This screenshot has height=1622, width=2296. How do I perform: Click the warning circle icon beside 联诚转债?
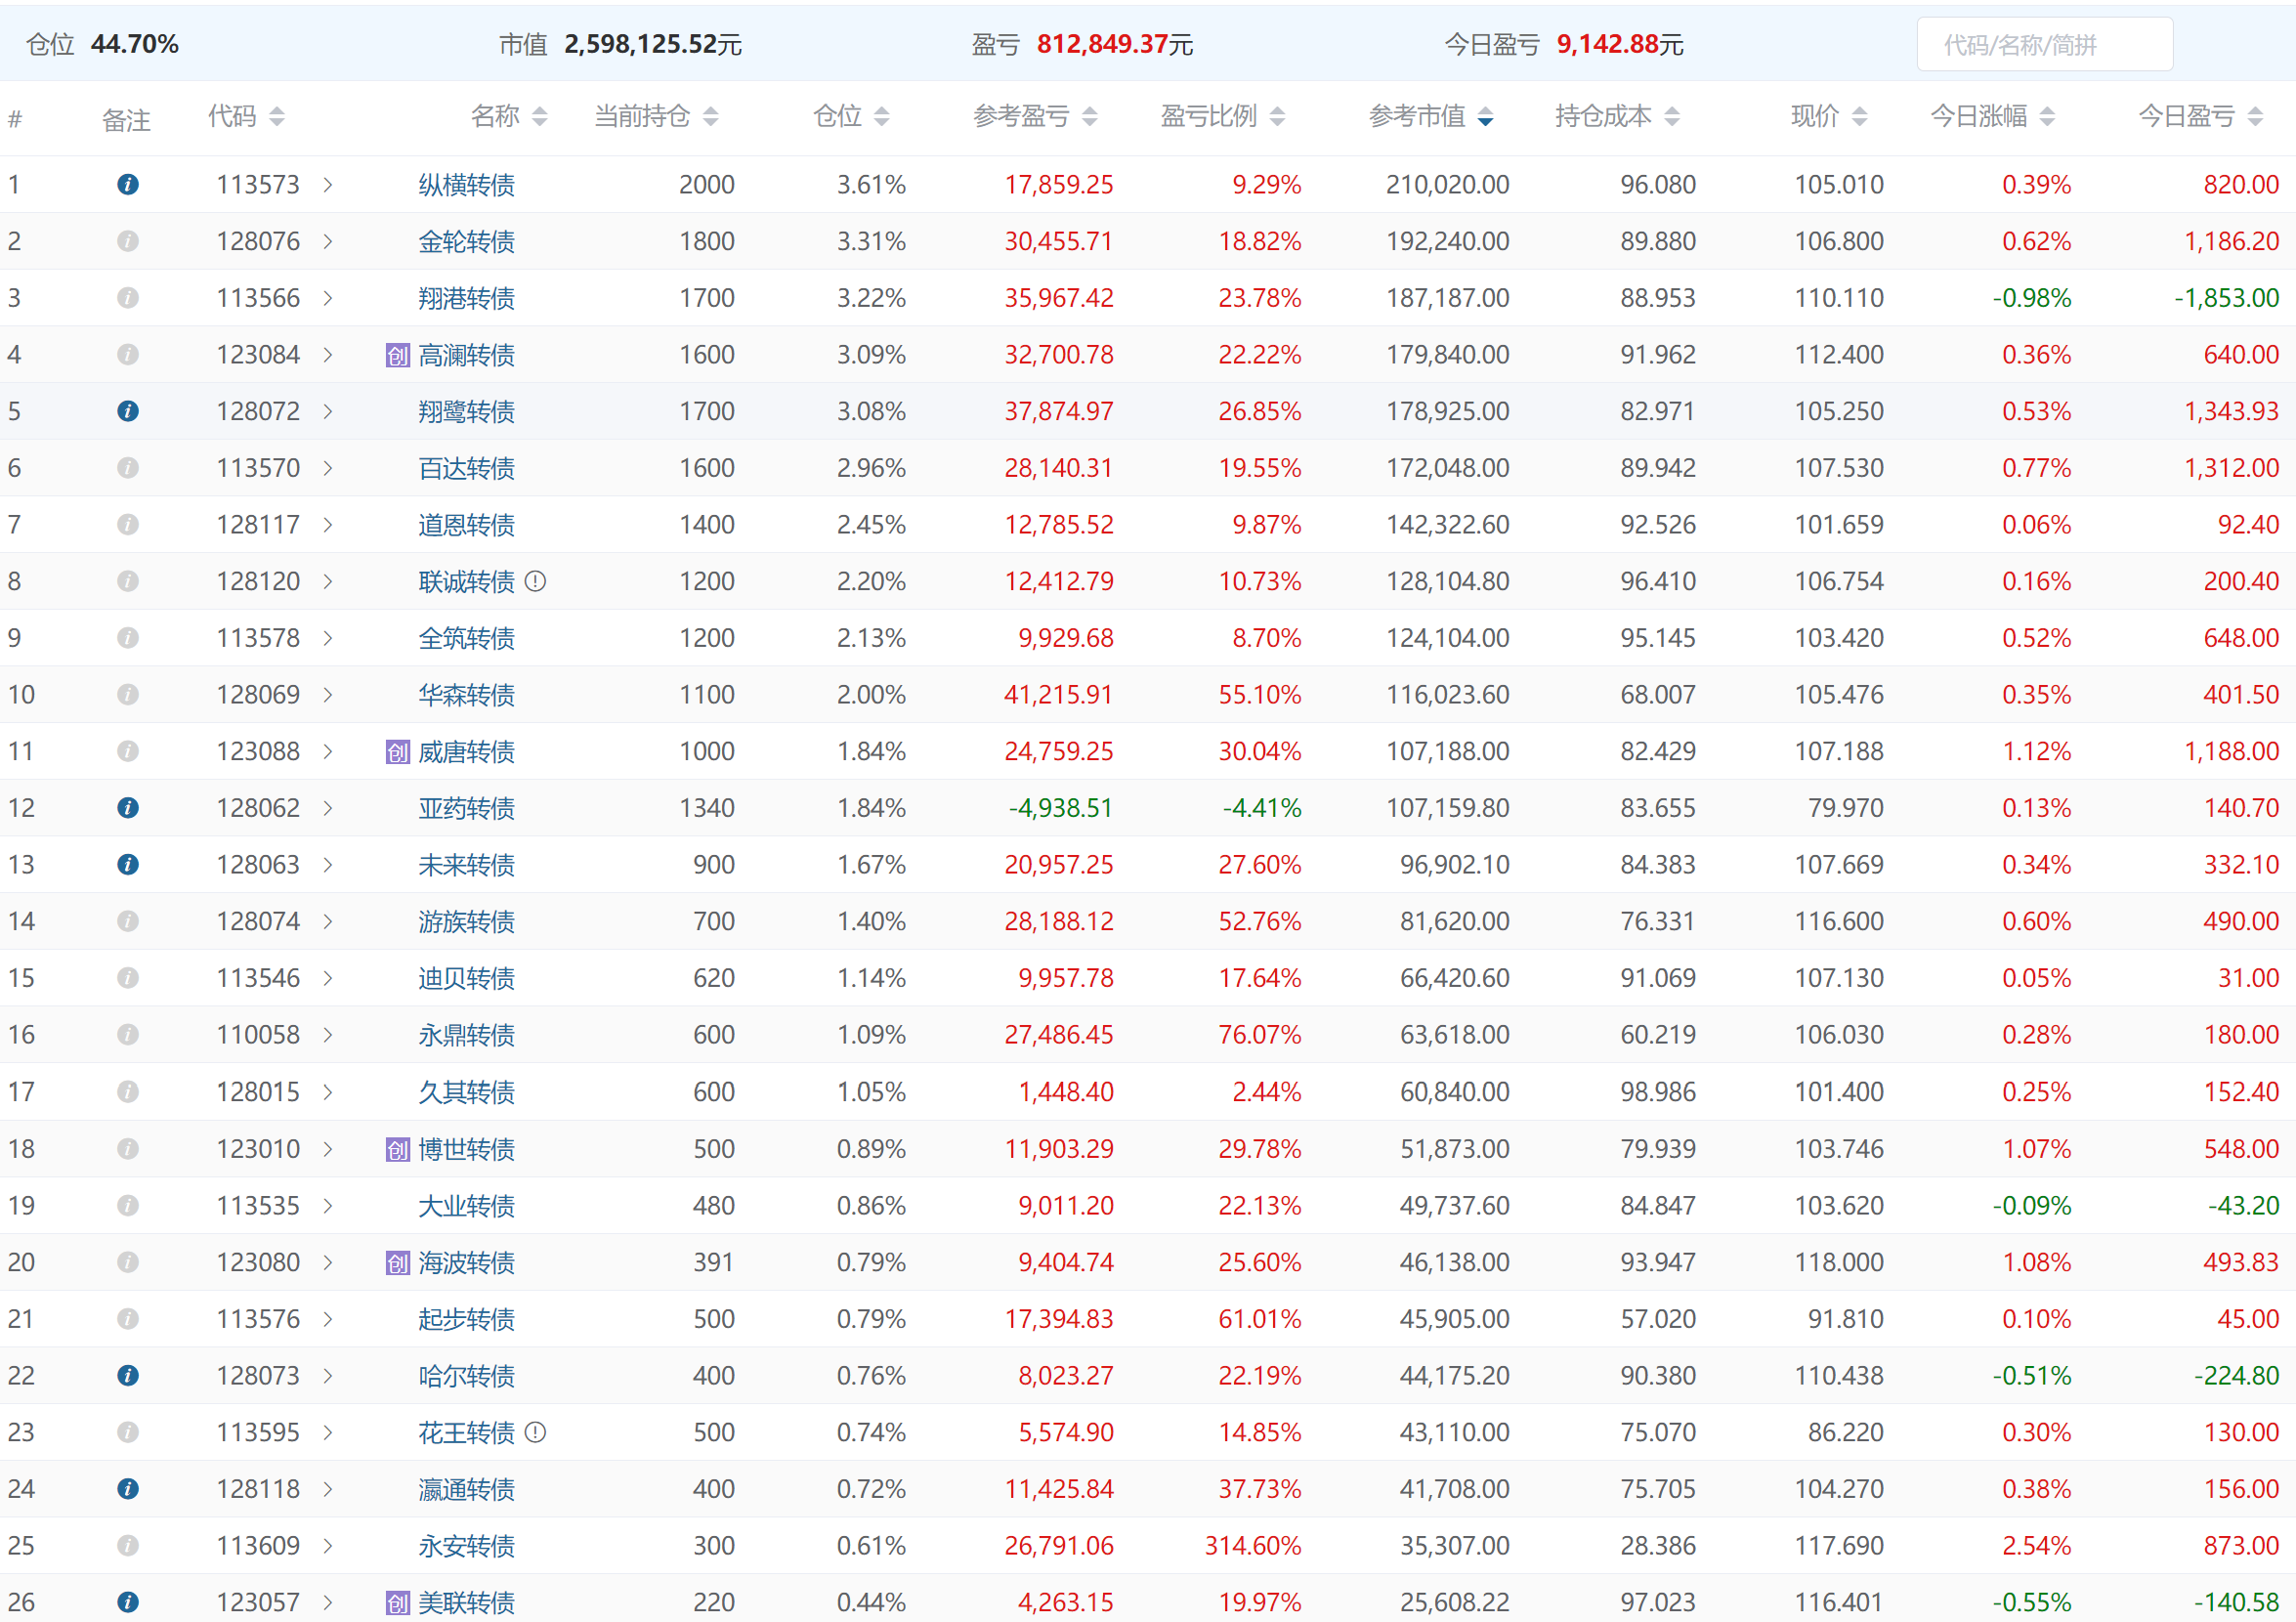point(535,581)
